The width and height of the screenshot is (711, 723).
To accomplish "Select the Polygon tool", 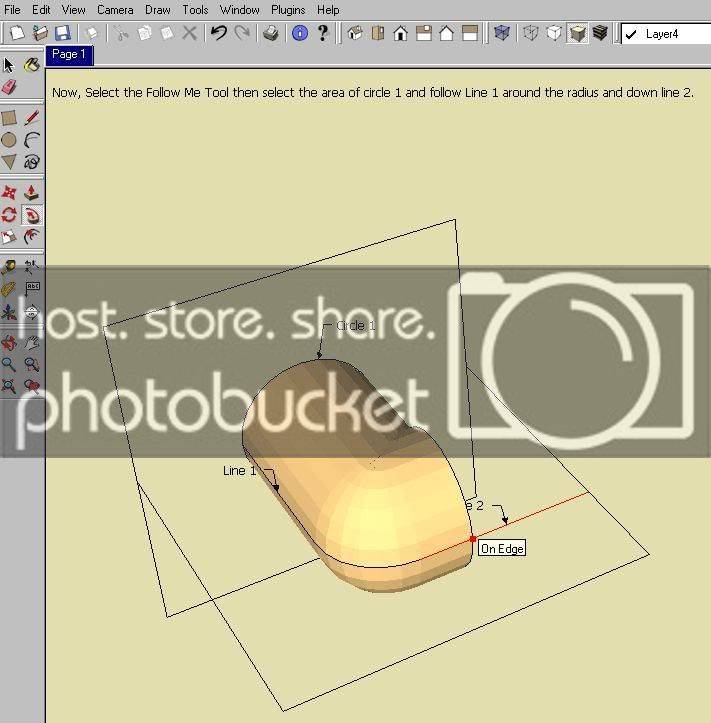I will [9, 162].
